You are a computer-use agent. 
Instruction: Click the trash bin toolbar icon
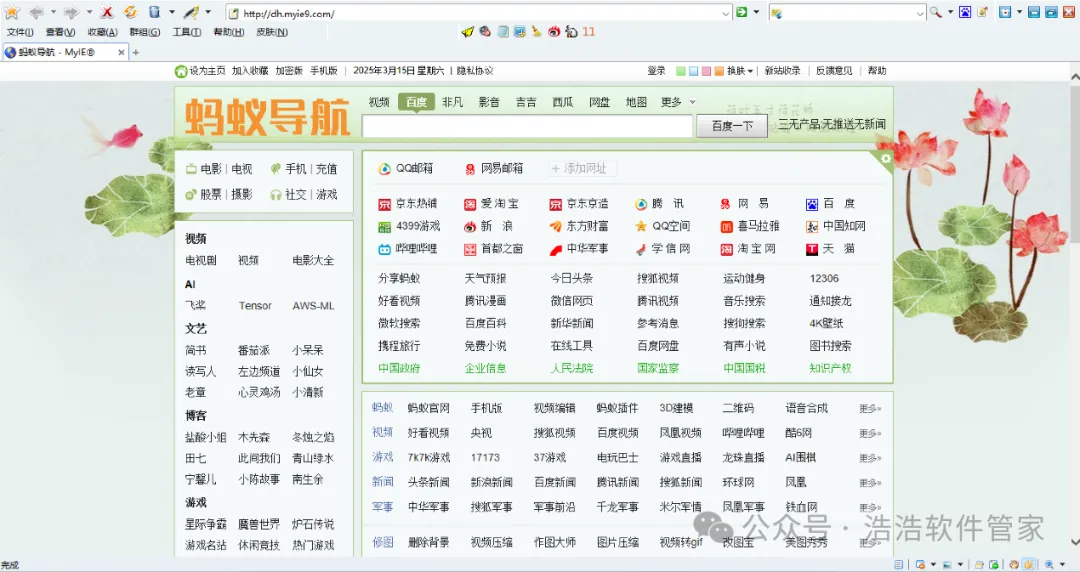[x=154, y=12]
